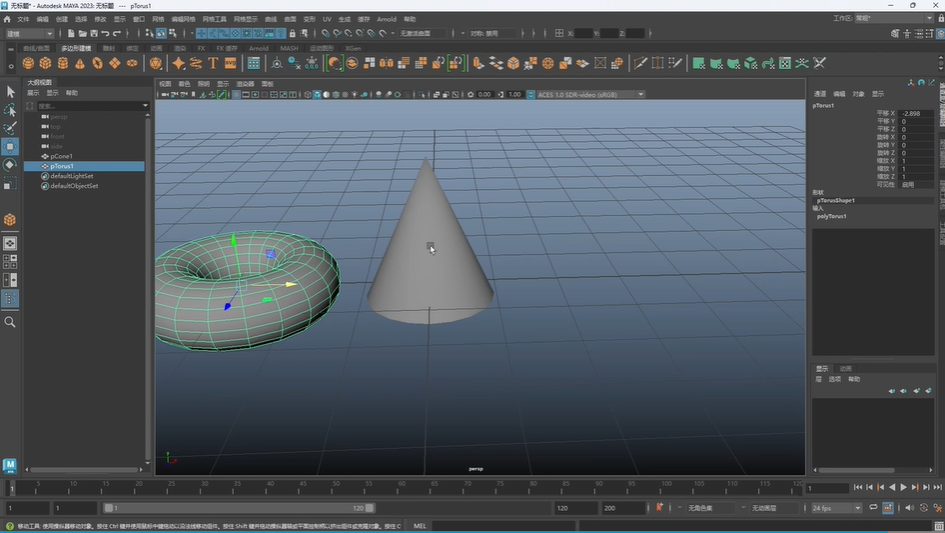Select the Select tool arrow in toolbox
The height and width of the screenshot is (533, 945).
(10, 92)
